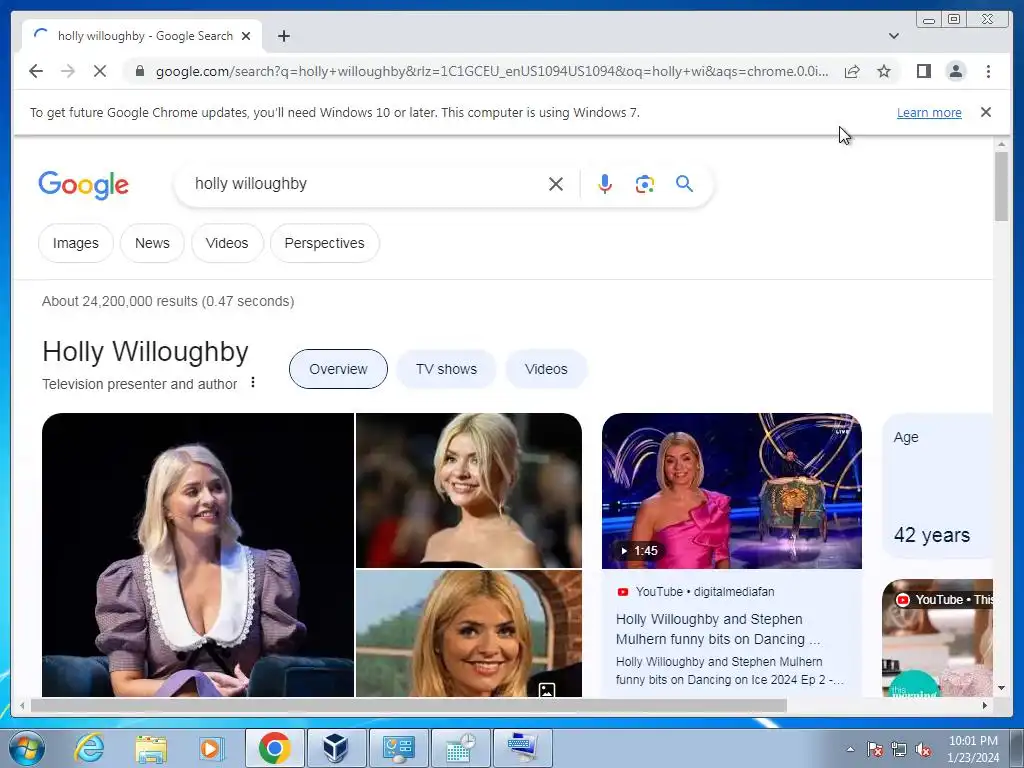Open the YouTube This Morning video thumbnail
Viewport: 1024px width, 768px height.
click(x=938, y=638)
